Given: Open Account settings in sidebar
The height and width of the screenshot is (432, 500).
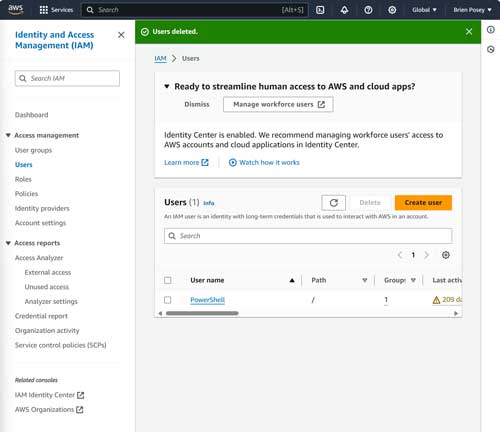Looking at the screenshot, I should coord(40,223).
